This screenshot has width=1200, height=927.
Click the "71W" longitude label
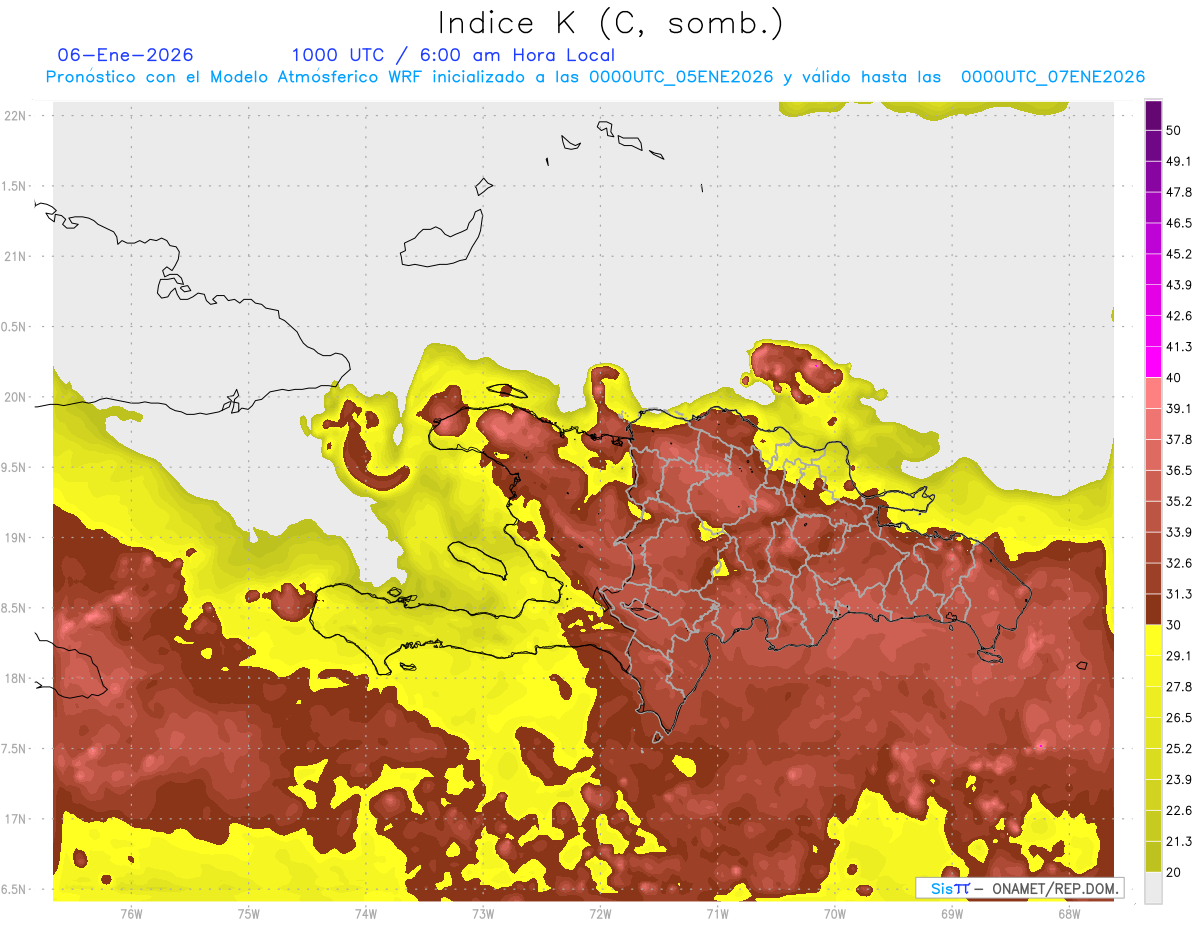point(717,914)
